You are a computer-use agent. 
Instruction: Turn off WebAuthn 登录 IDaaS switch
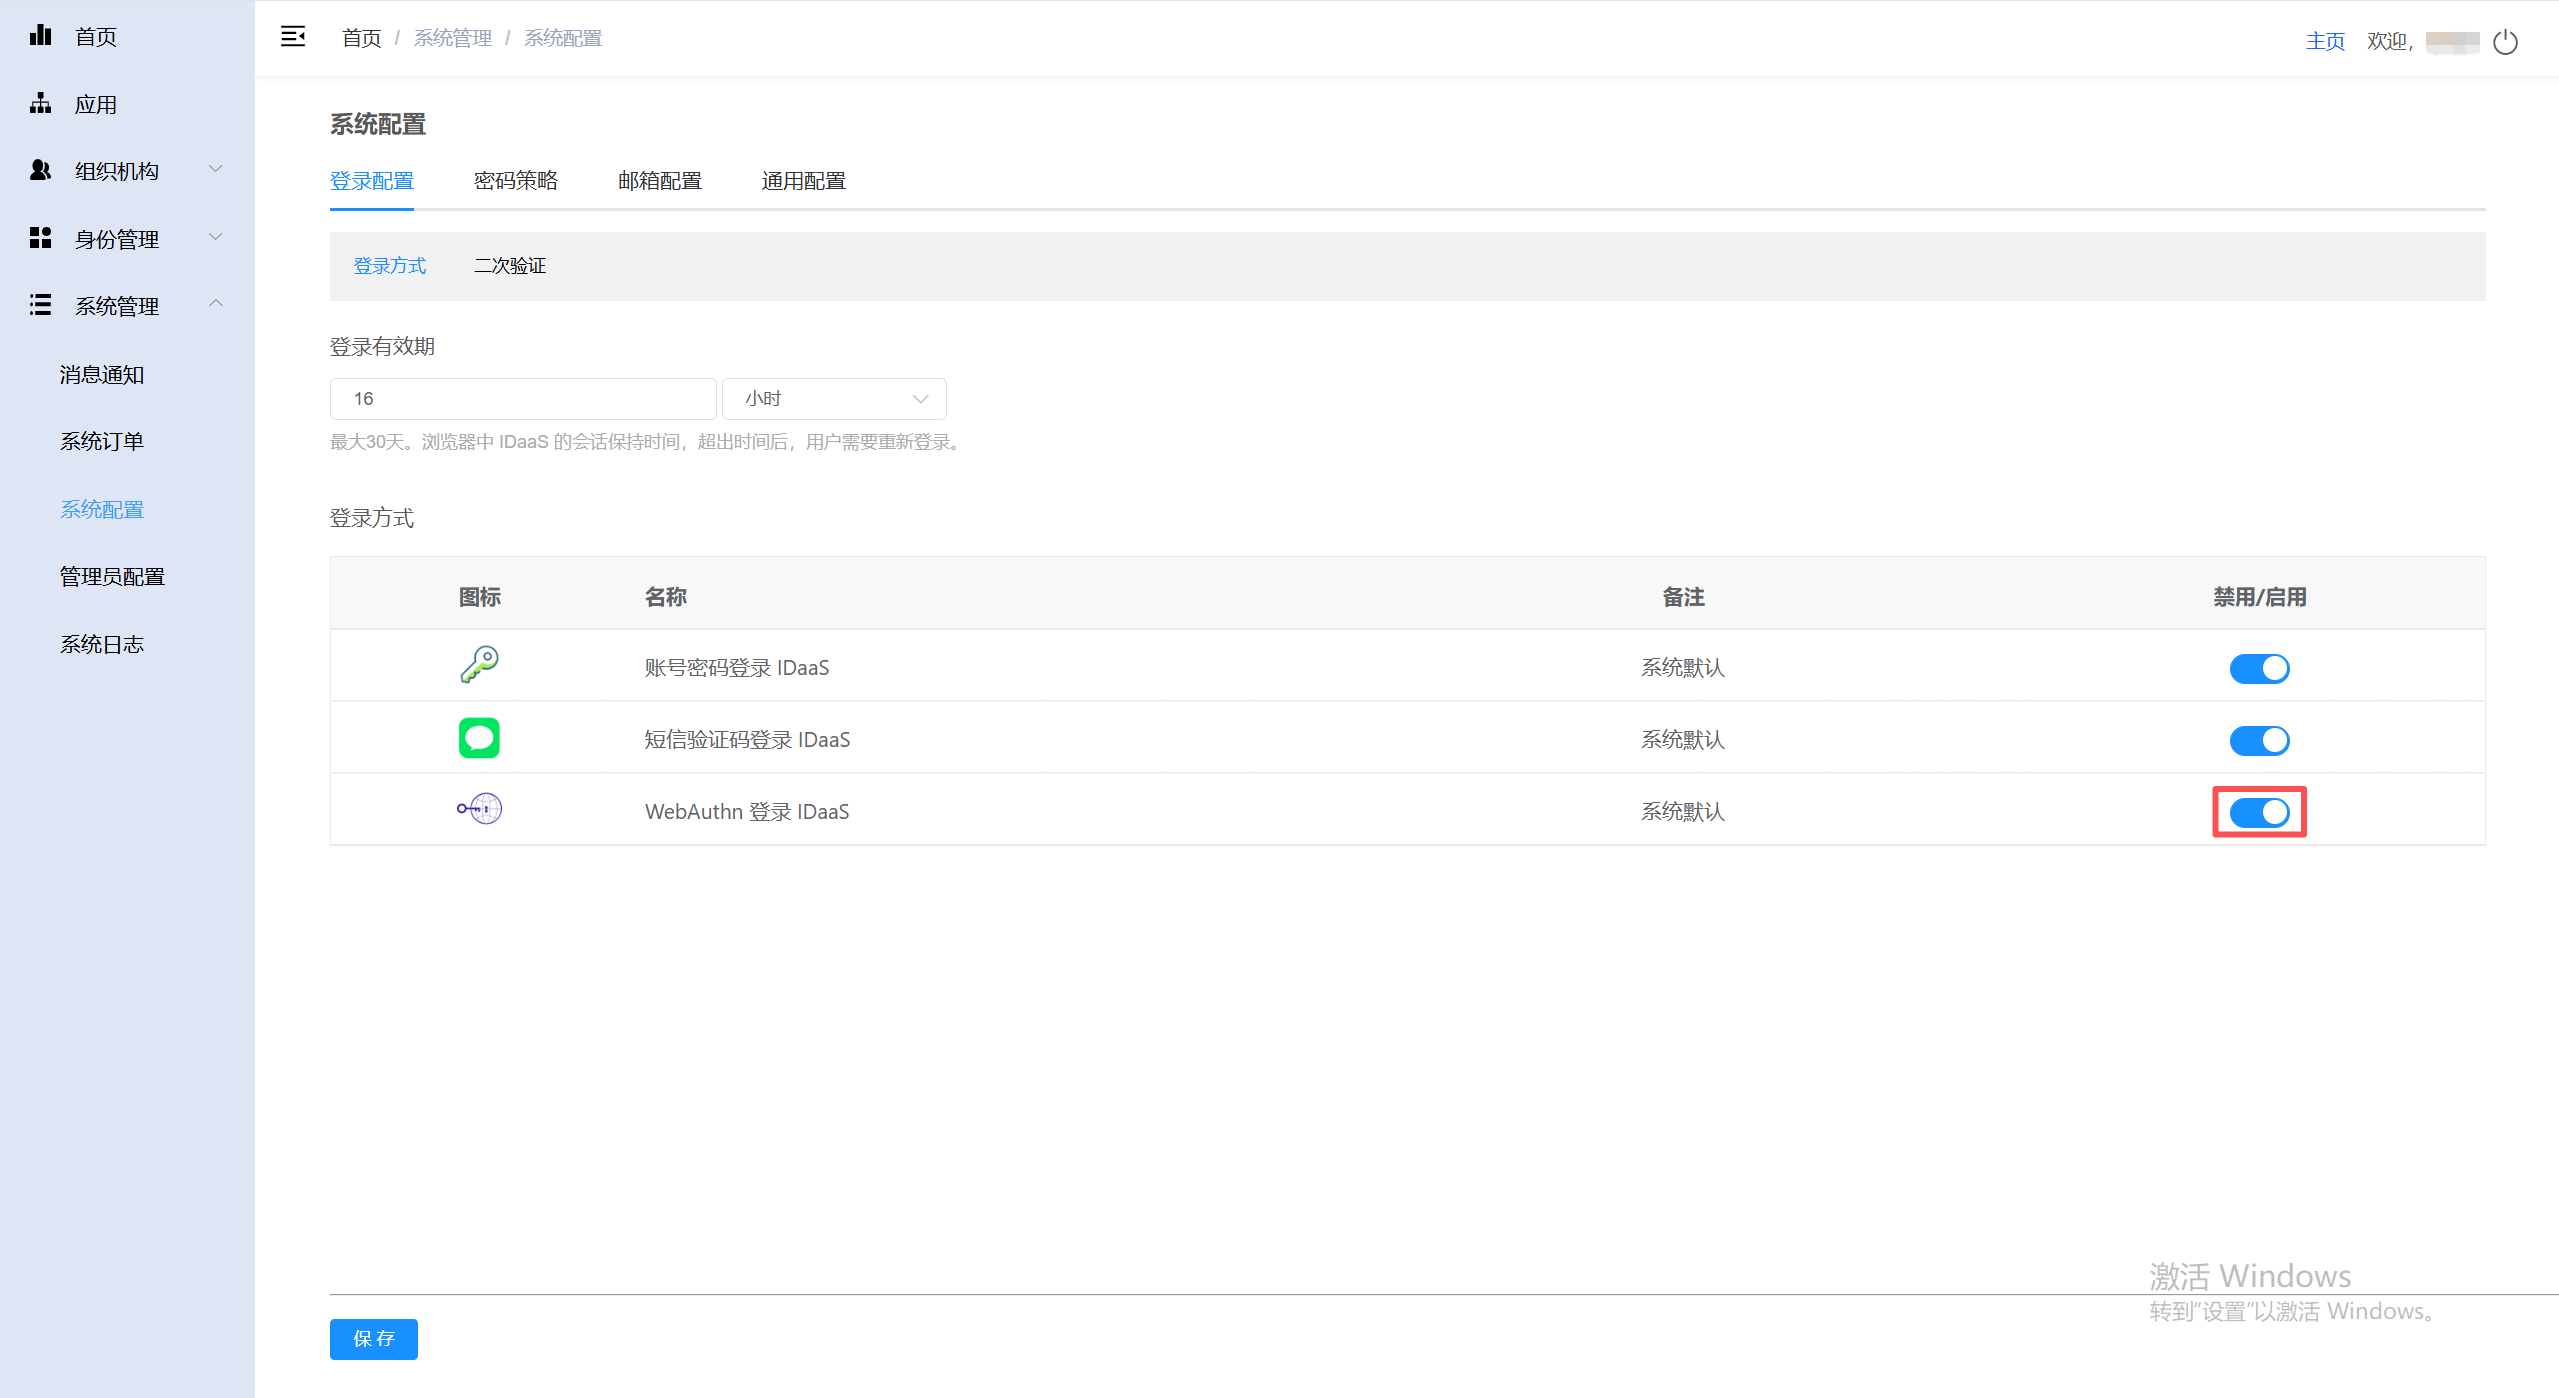tap(2258, 812)
